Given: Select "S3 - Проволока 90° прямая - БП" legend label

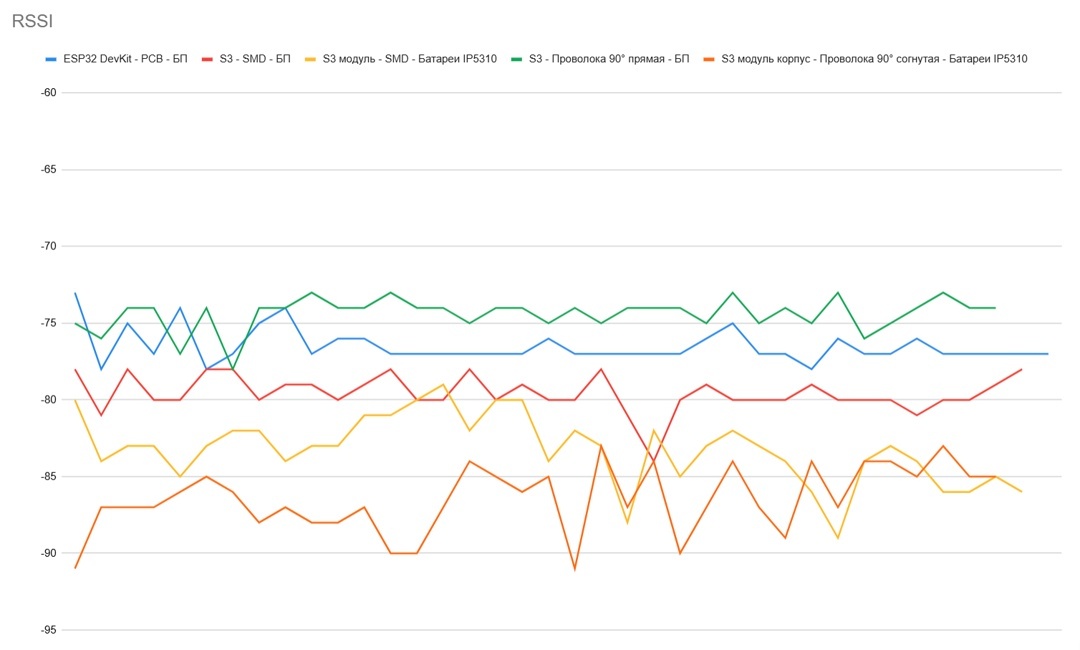Looking at the screenshot, I should 609,59.
